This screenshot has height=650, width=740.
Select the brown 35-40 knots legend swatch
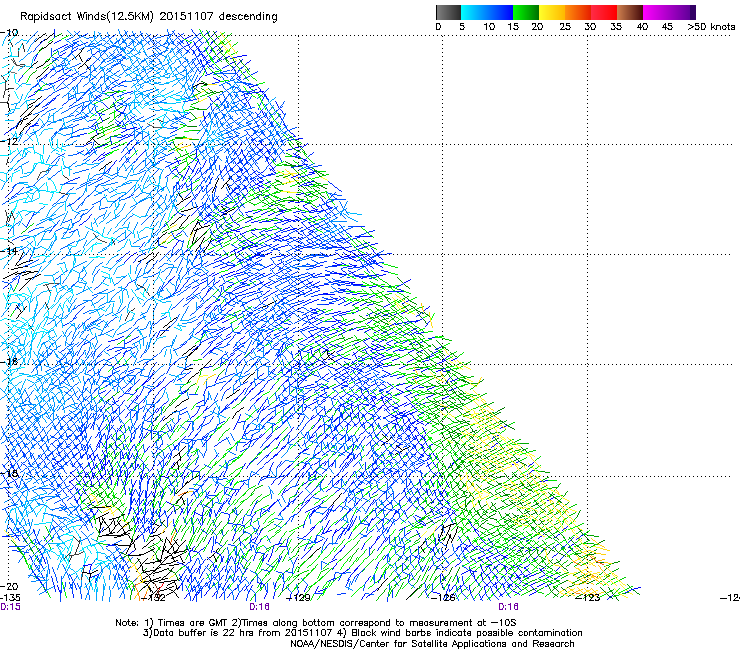click(x=630, y=12)
